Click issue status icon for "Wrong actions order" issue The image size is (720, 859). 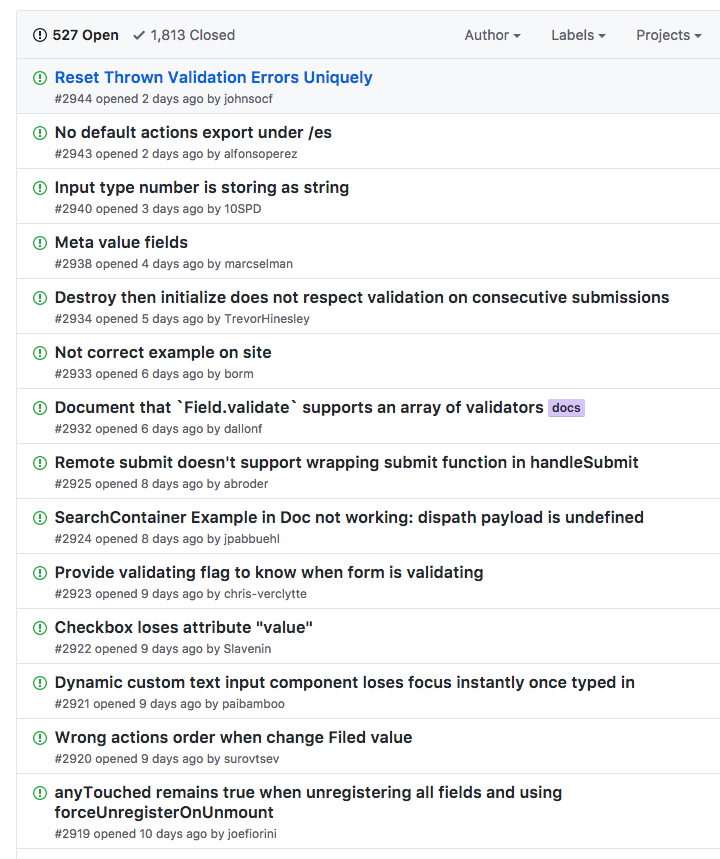(x=40, y=738)
